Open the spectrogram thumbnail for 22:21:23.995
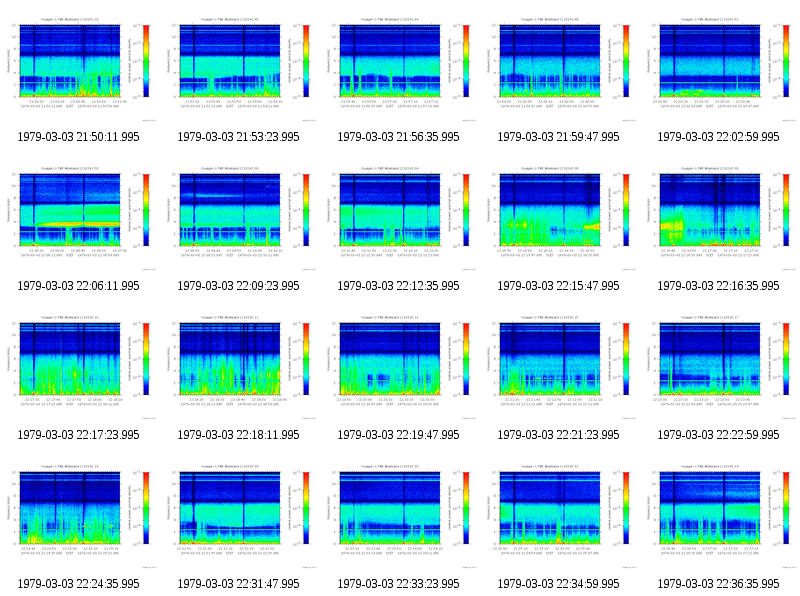 558,367
